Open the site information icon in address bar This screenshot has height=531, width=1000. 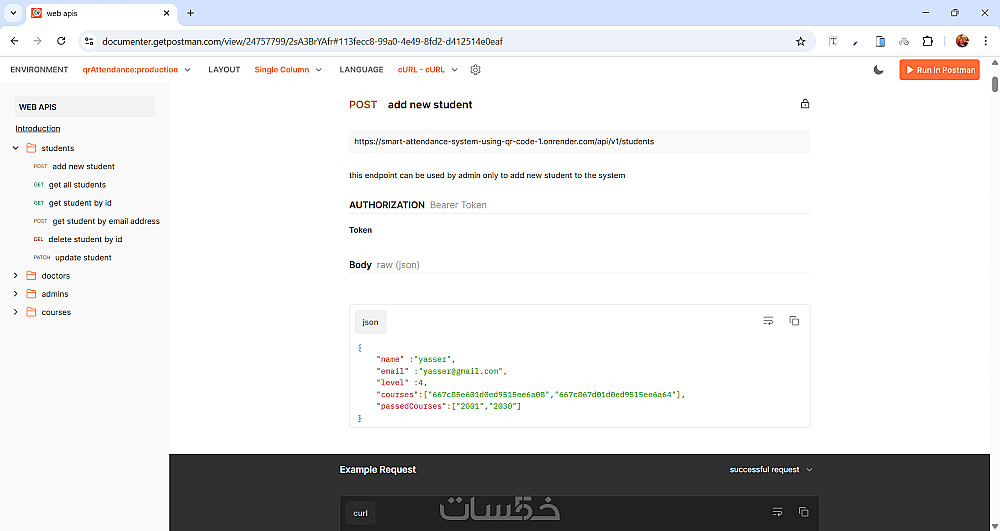tap(89, 41)
